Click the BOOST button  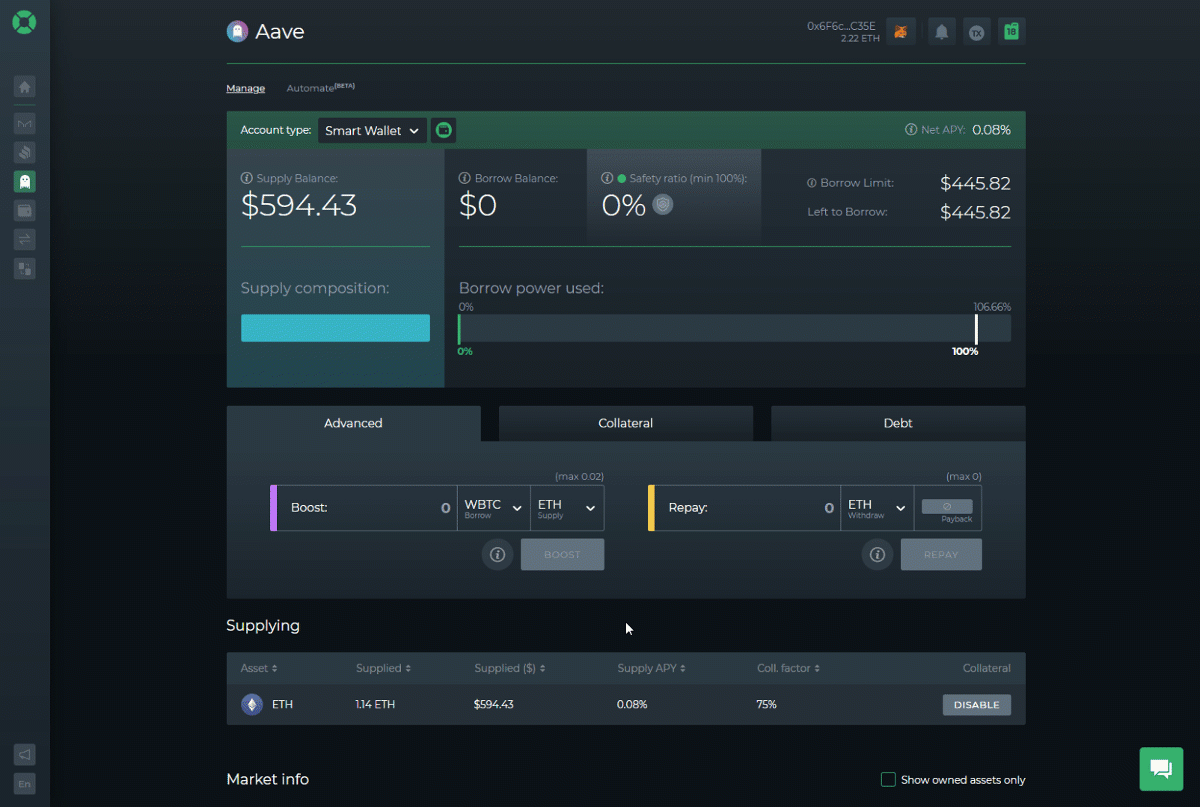[x=562, y=554]
